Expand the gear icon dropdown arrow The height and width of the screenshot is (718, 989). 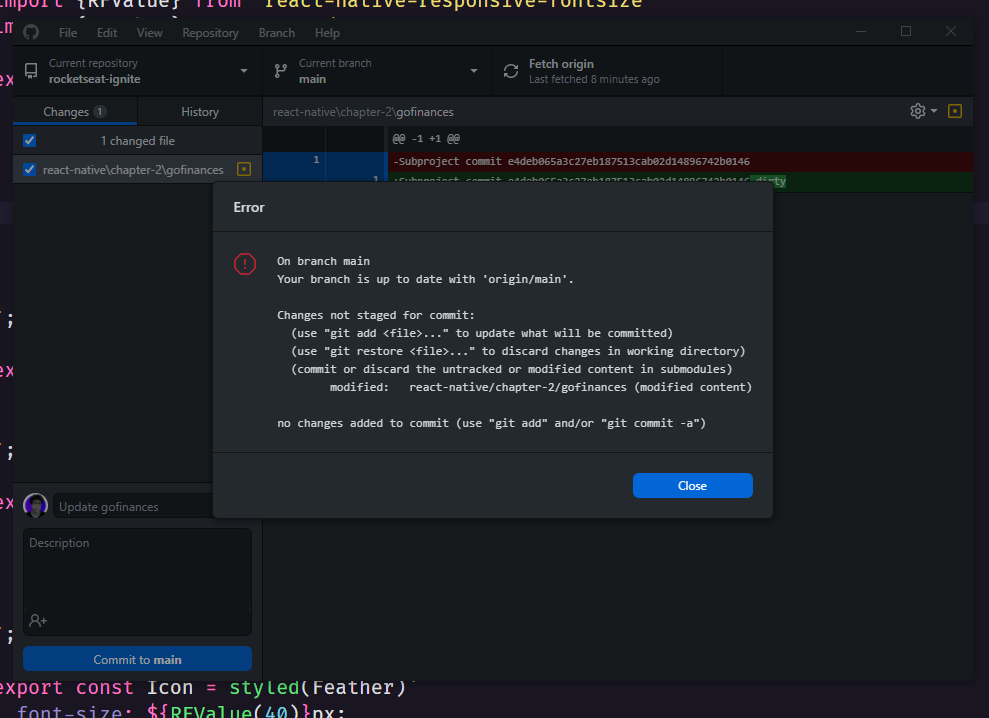[x=932, y=111]
